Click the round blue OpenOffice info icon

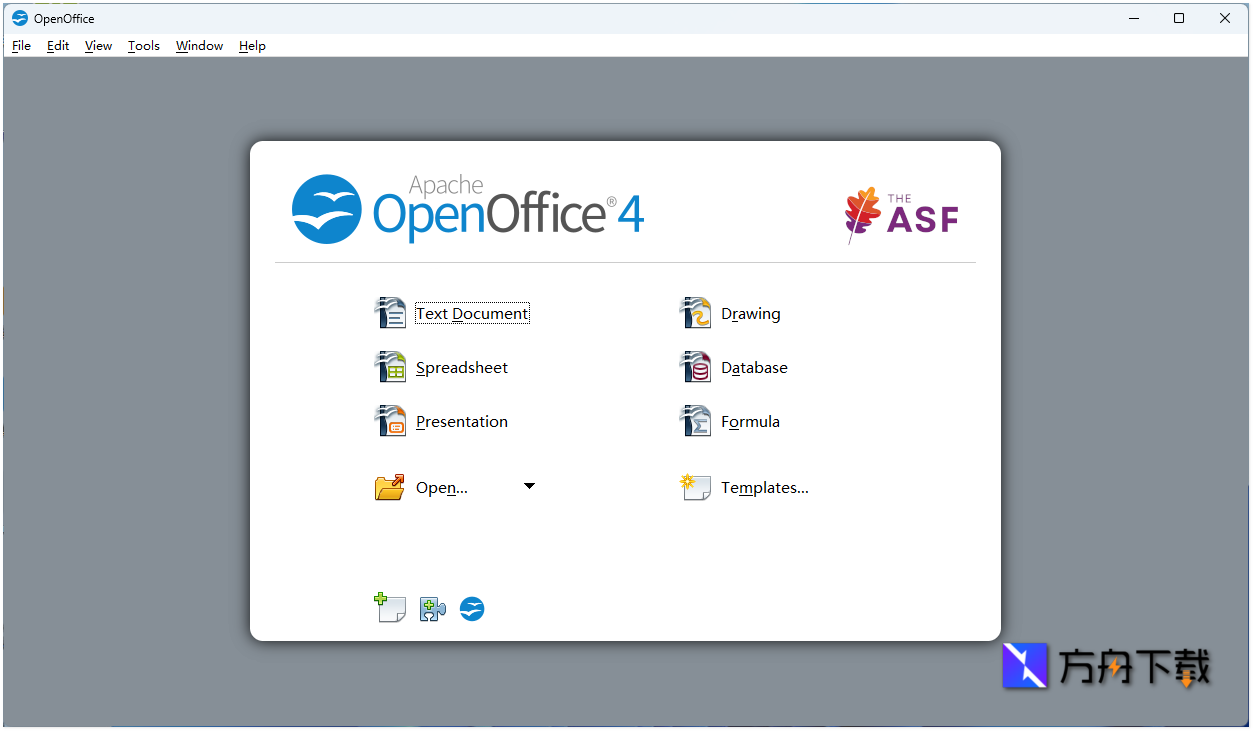click(472, 609)
